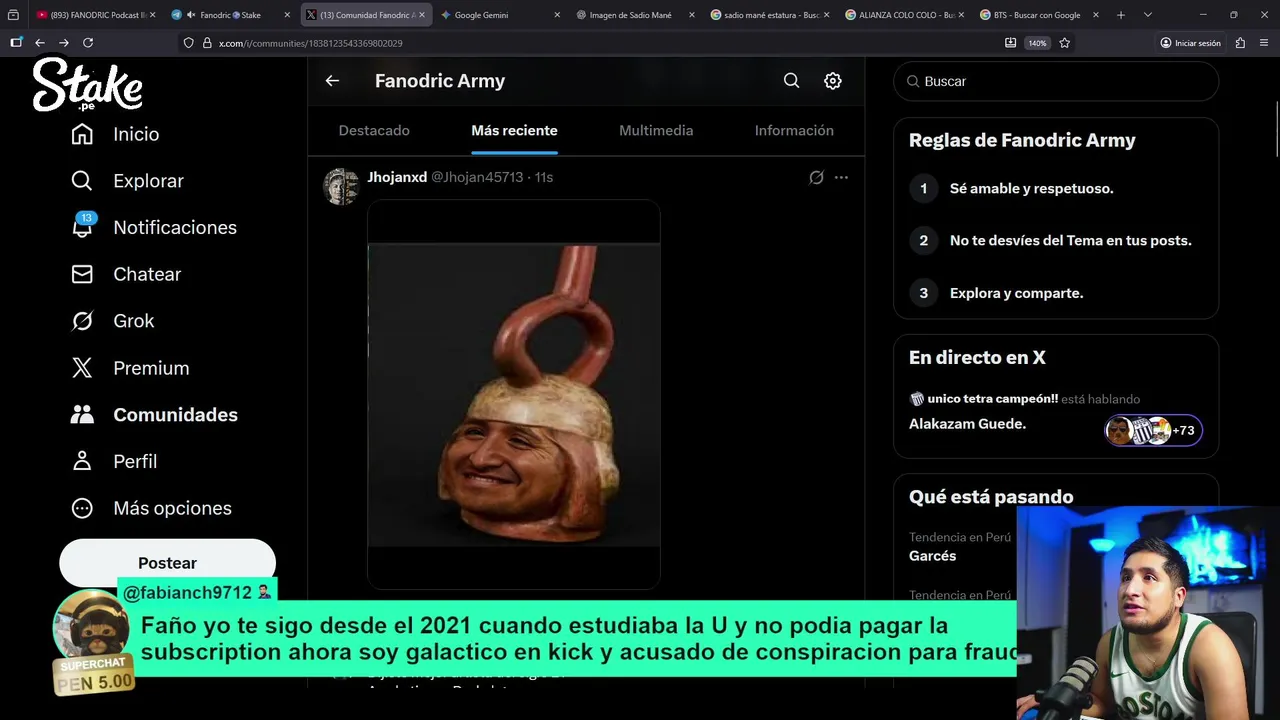
Task: Click the +73 listeners avatar group
Action: [x=1153, y=431]
